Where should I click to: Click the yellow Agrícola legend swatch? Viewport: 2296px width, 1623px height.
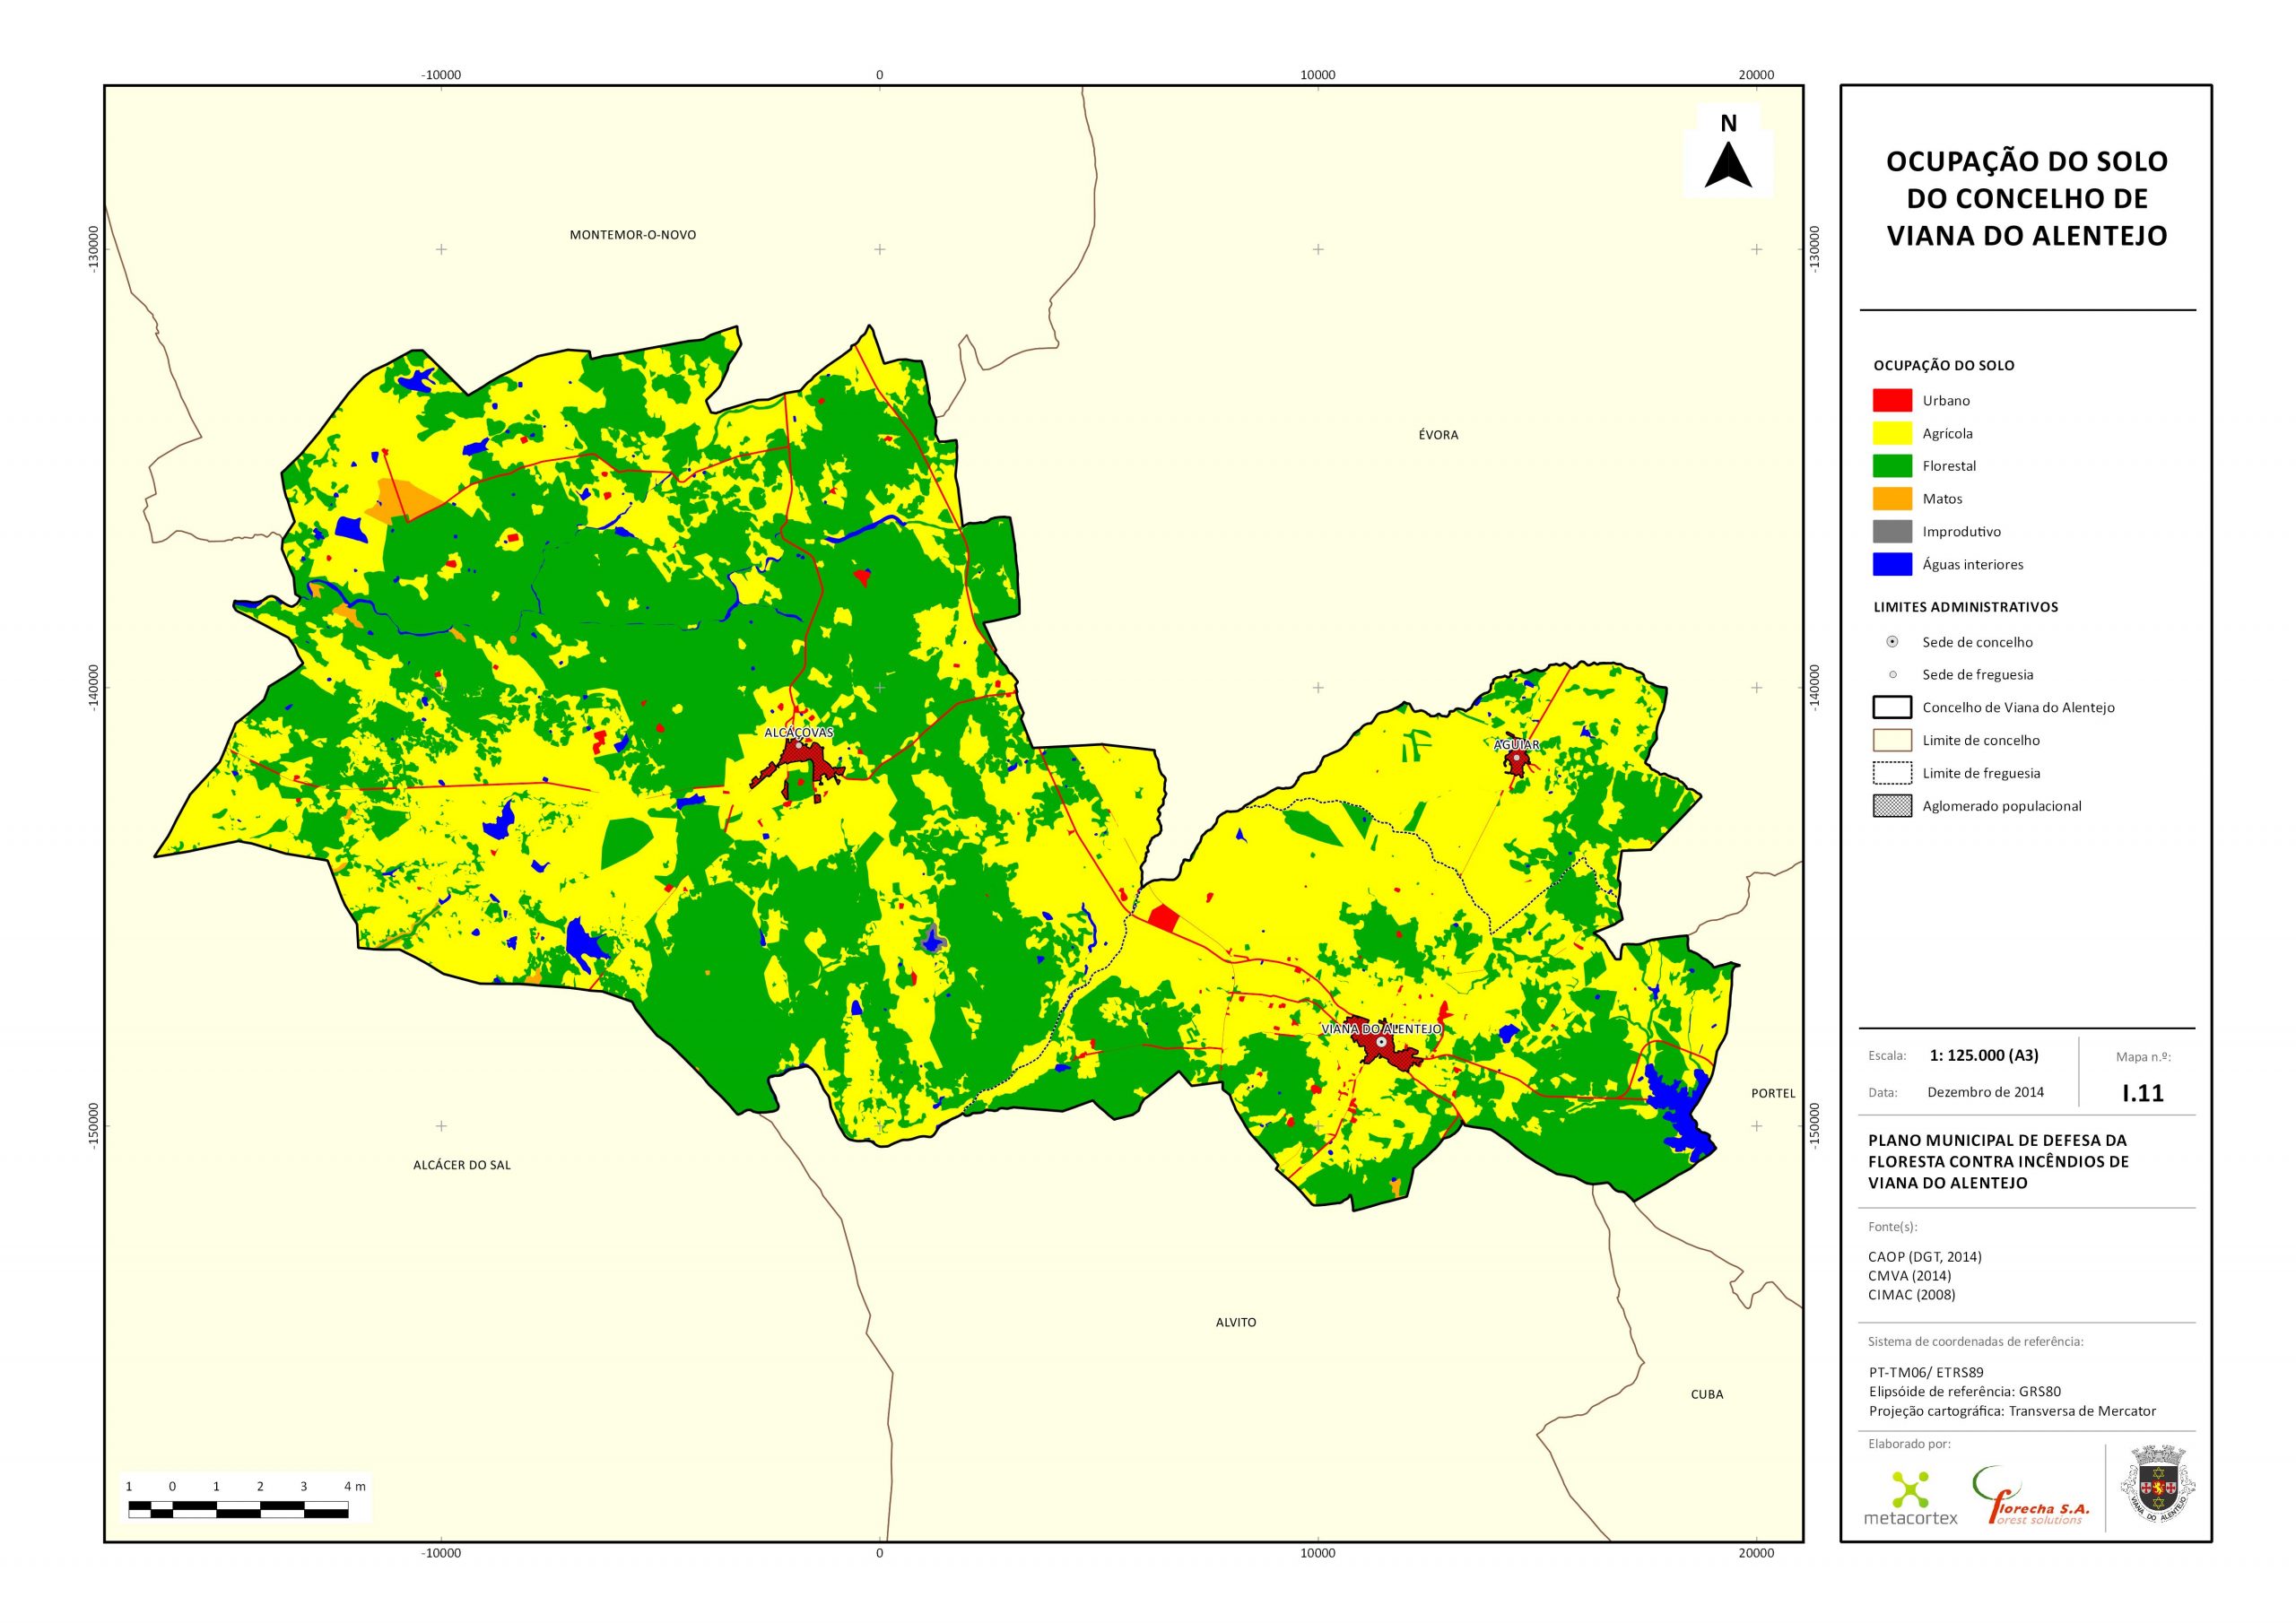pos(1892,433)
